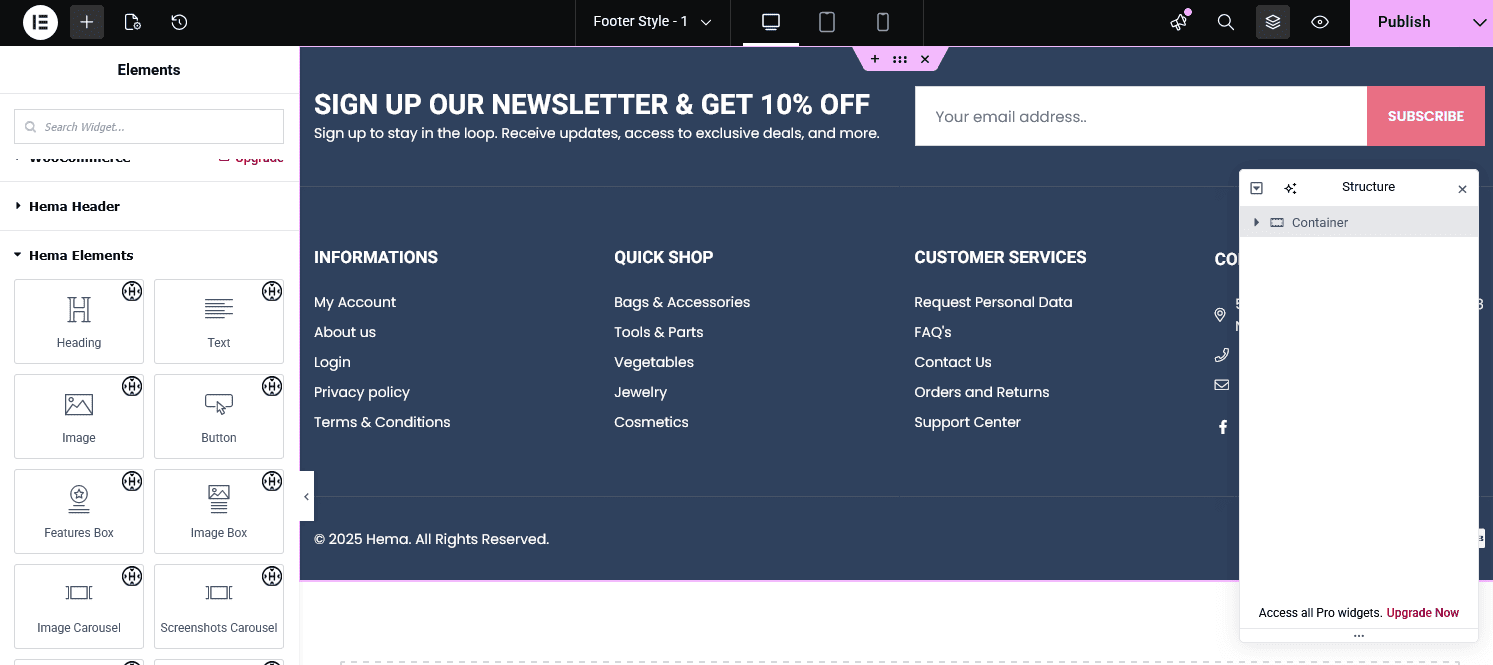
Task: Switch to Tablet responsive view
Action: coord(827,22)
